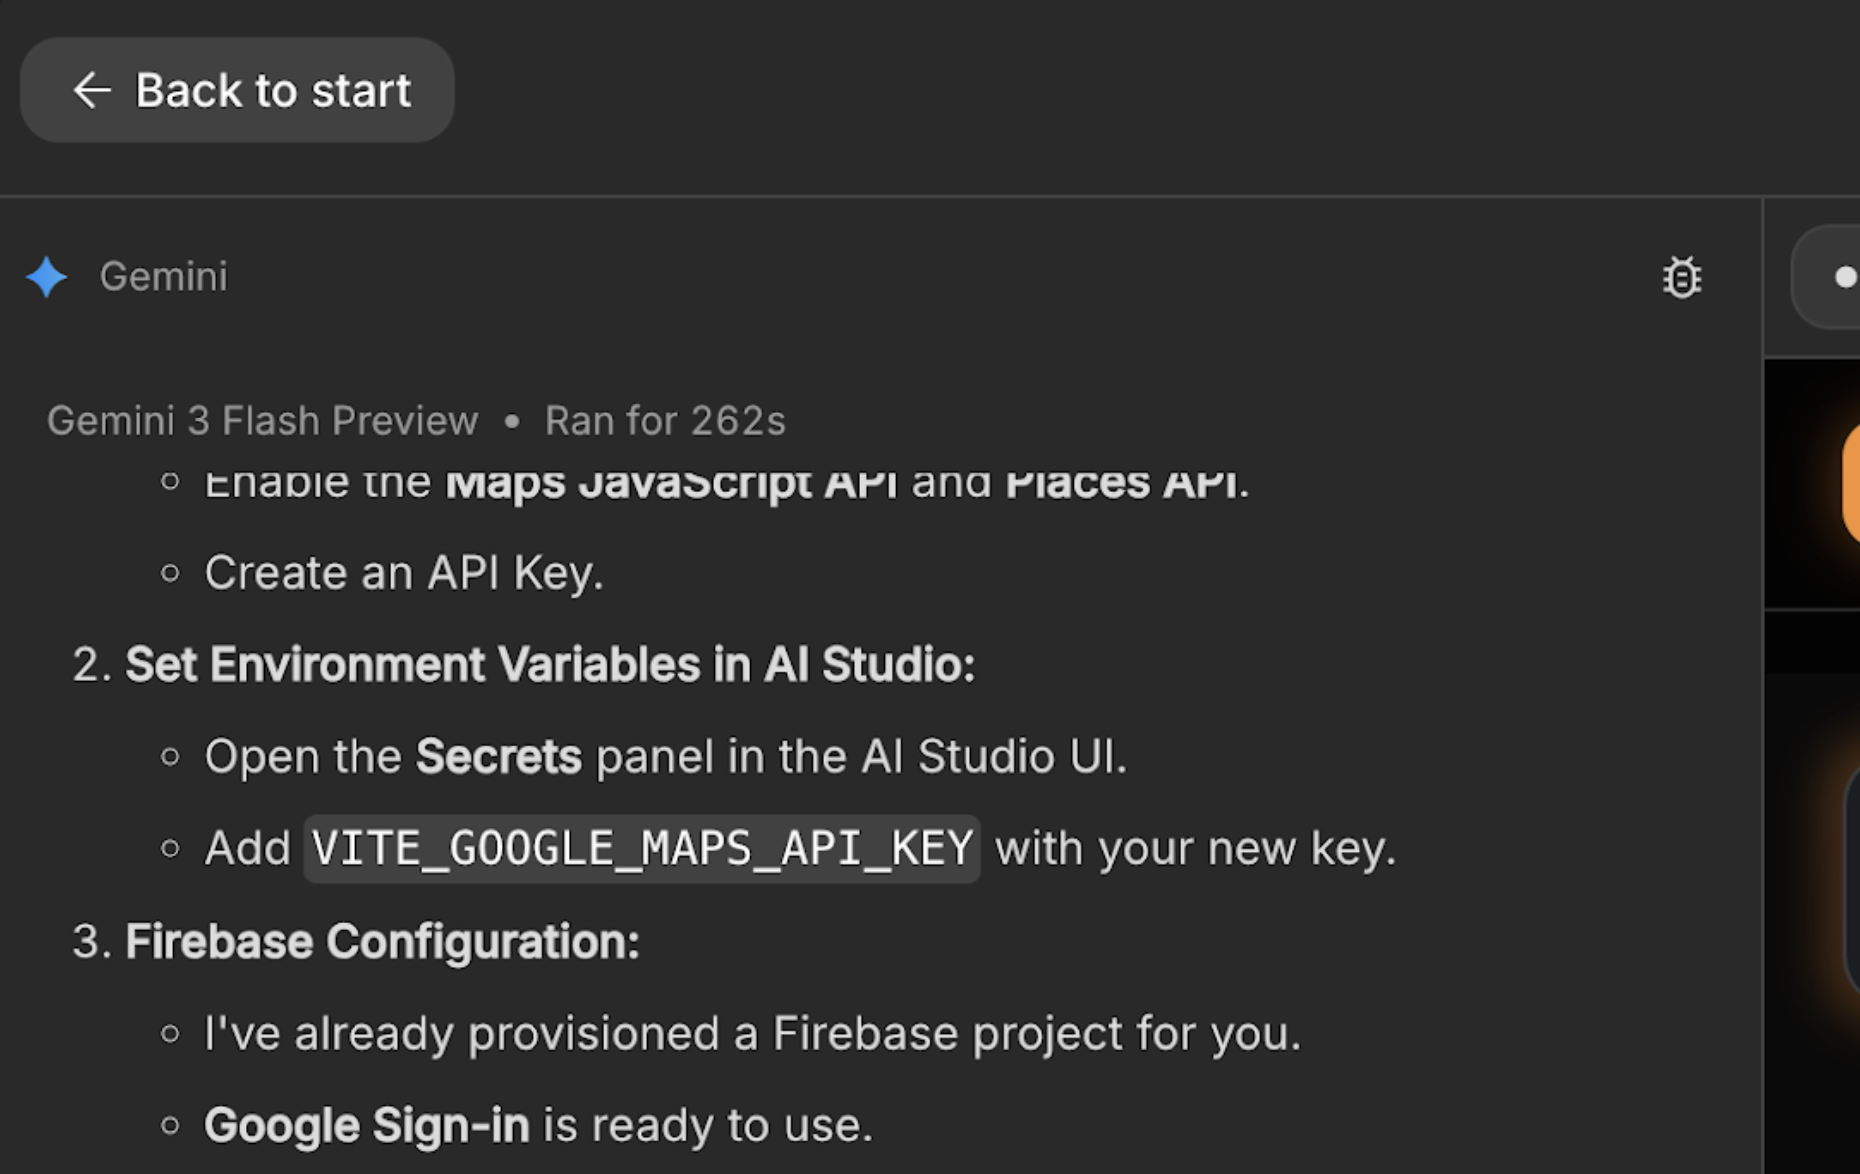Select the "Set Environment Variables in AI Studio" heading

549,665
